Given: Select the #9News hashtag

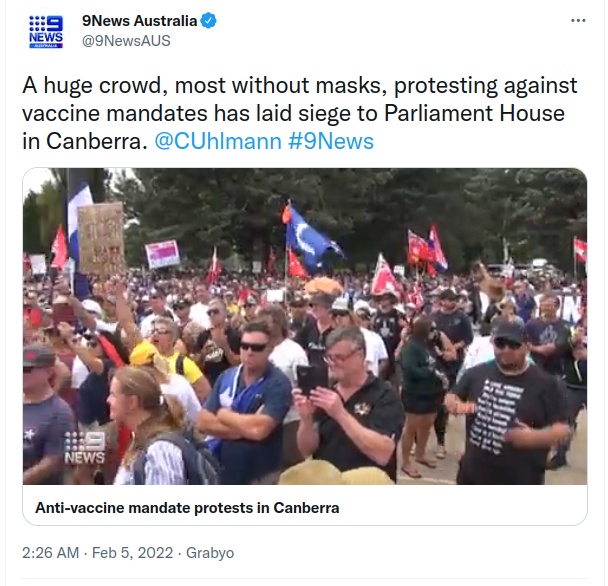Looking at the screenshot, I should click(x=331, y=141).
